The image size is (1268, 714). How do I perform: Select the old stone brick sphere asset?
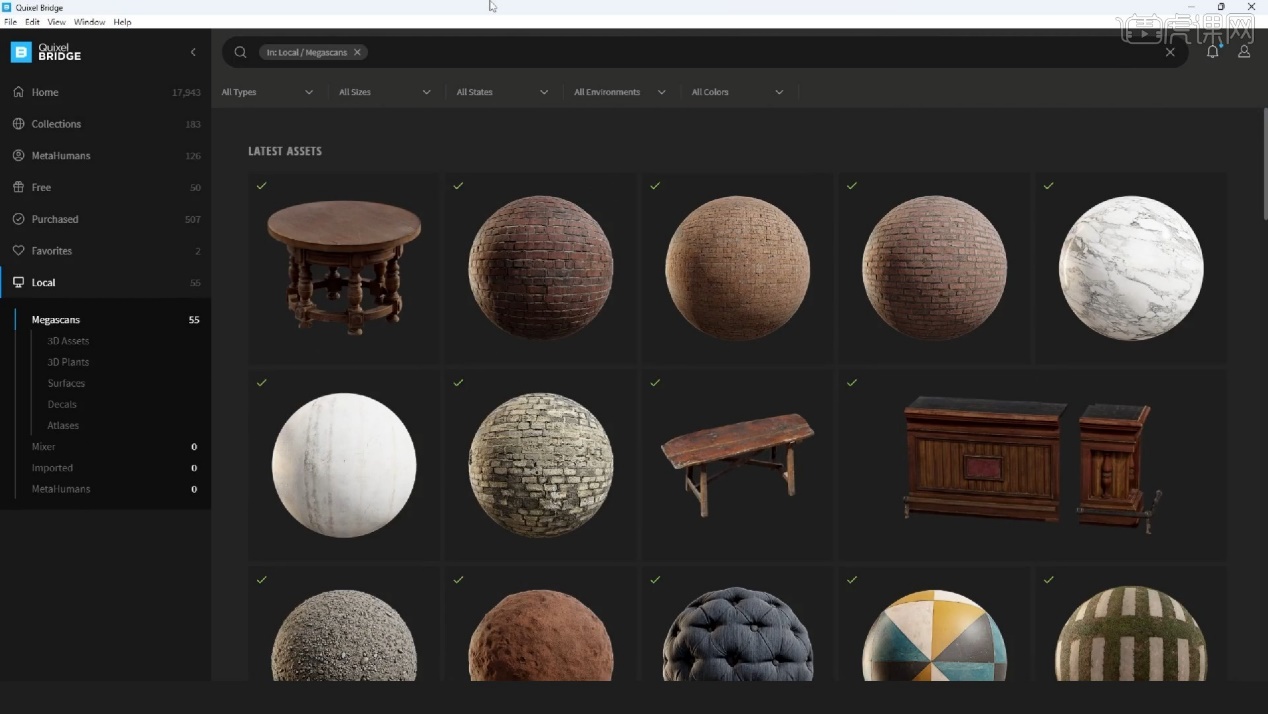[541, 465]
